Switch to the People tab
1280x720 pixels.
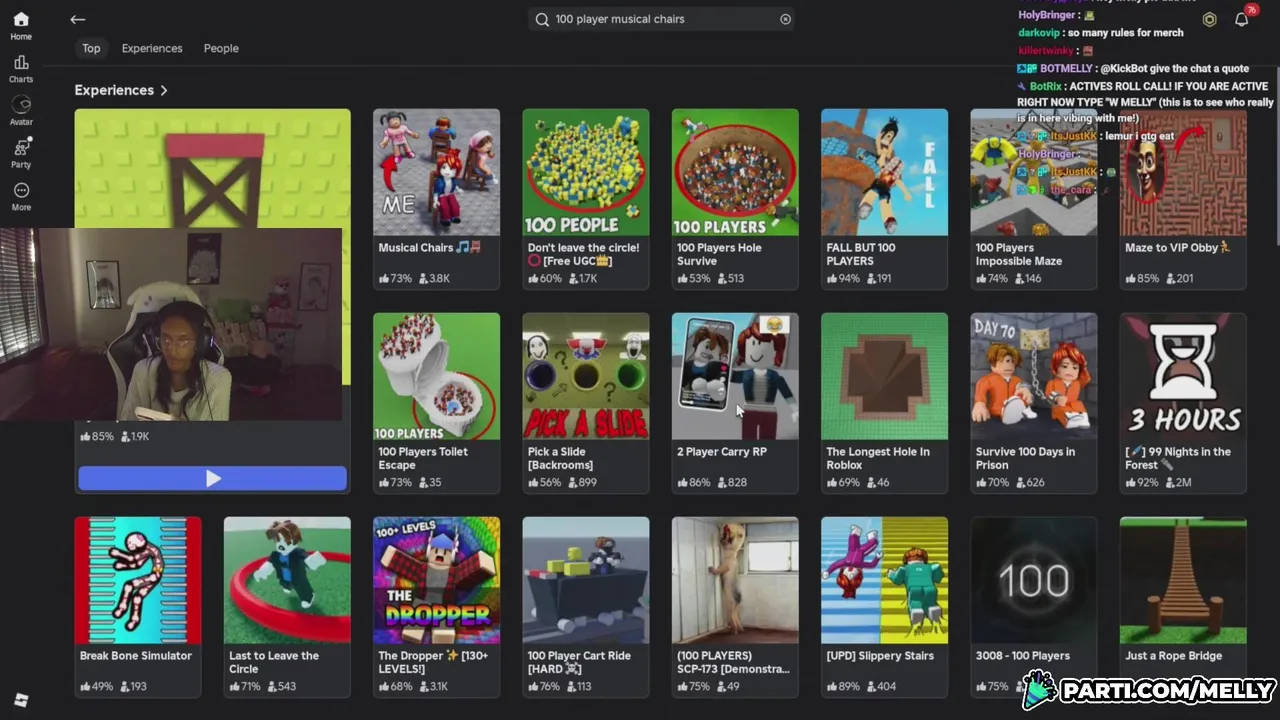(221, 48)
